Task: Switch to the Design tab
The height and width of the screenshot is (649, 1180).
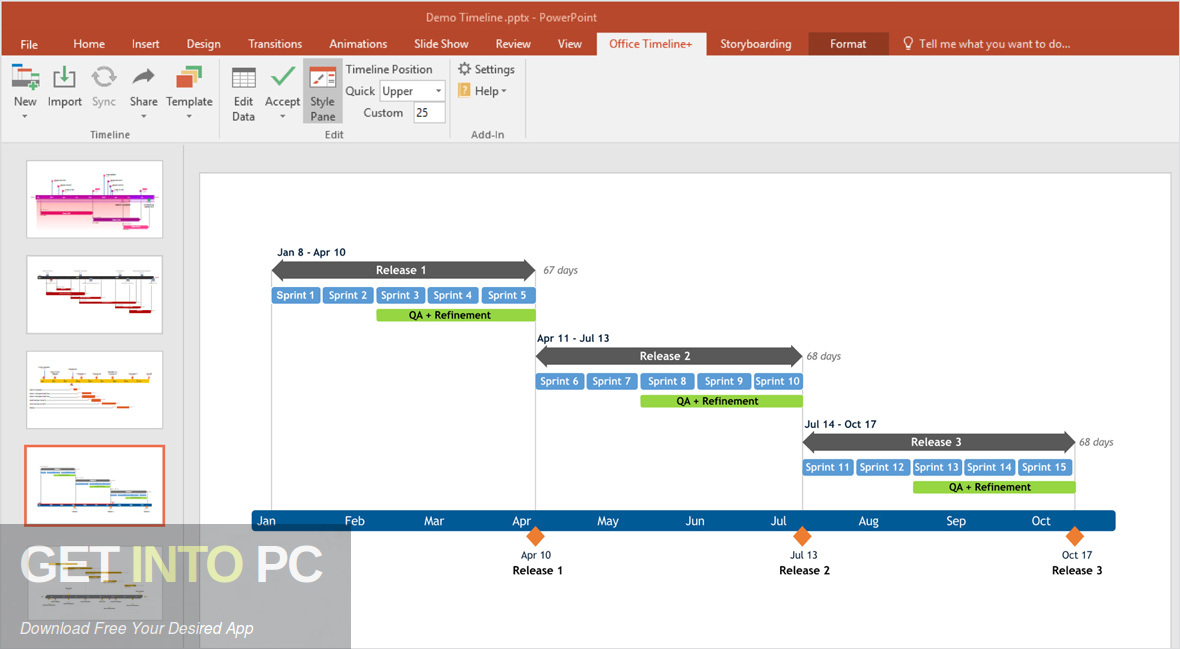Action: pos(203,44)
